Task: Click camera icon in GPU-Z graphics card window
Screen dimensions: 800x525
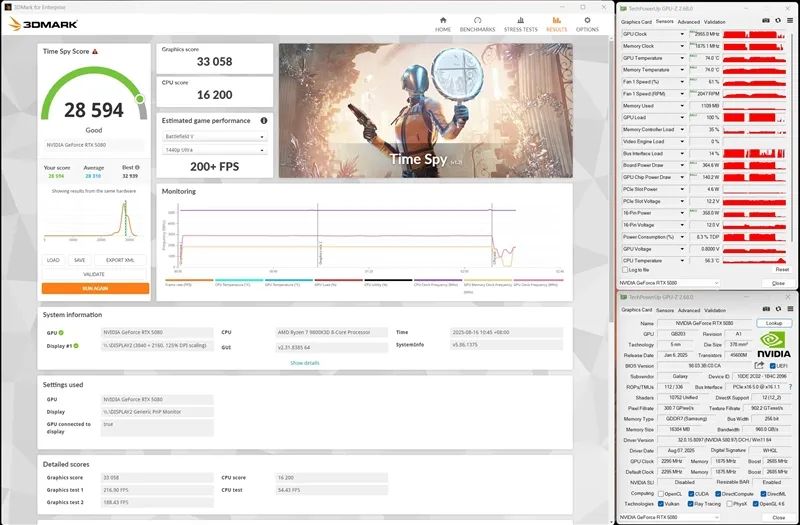Action: pyautogui.click(x=766, y=309)
